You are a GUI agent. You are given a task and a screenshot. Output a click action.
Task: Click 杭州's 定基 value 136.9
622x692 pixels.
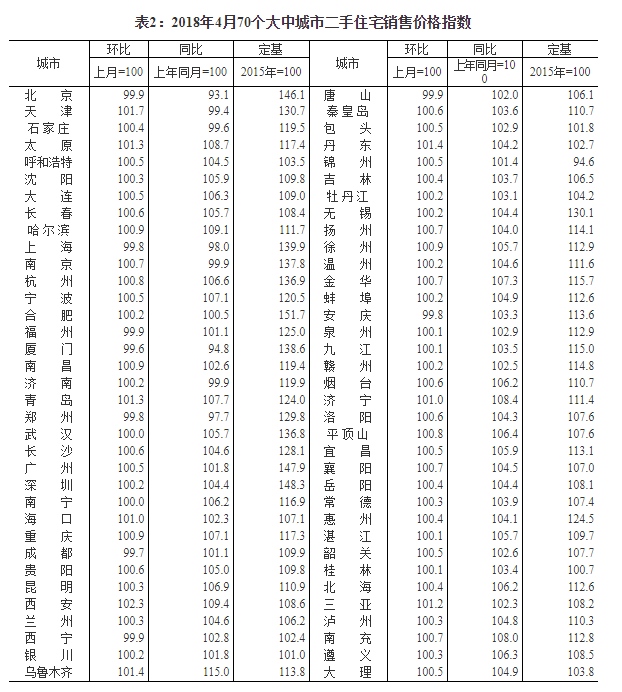point(292,281)
